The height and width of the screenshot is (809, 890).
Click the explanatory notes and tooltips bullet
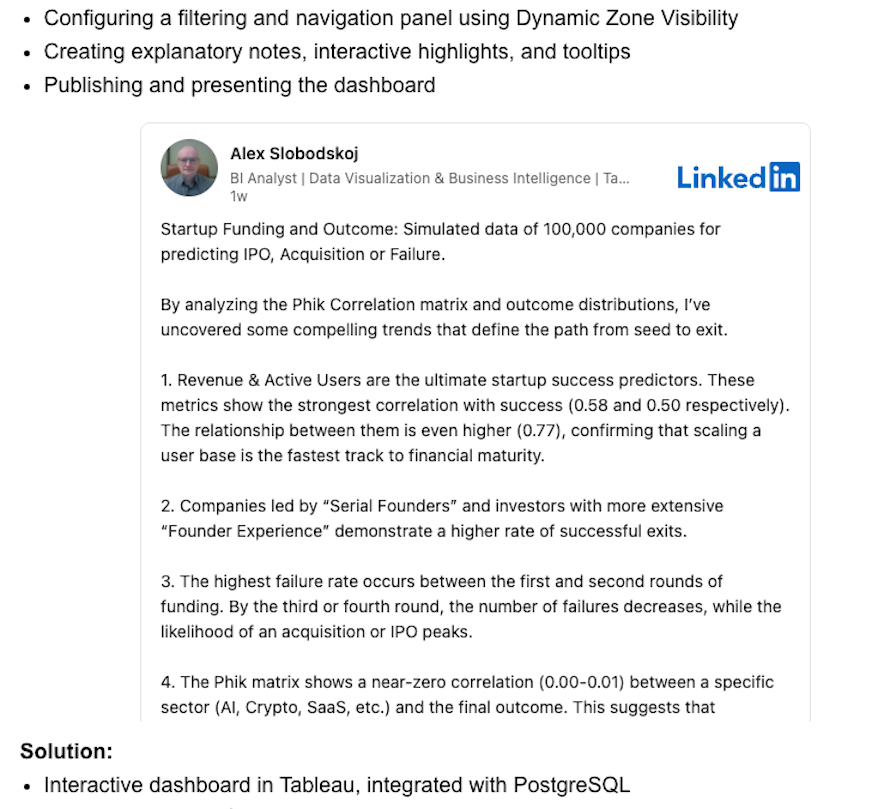[337, 51]
